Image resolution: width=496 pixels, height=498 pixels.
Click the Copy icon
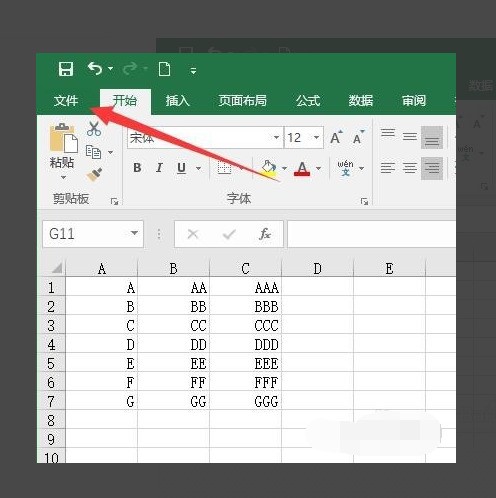pyautogui.click(x=93, y=152)
